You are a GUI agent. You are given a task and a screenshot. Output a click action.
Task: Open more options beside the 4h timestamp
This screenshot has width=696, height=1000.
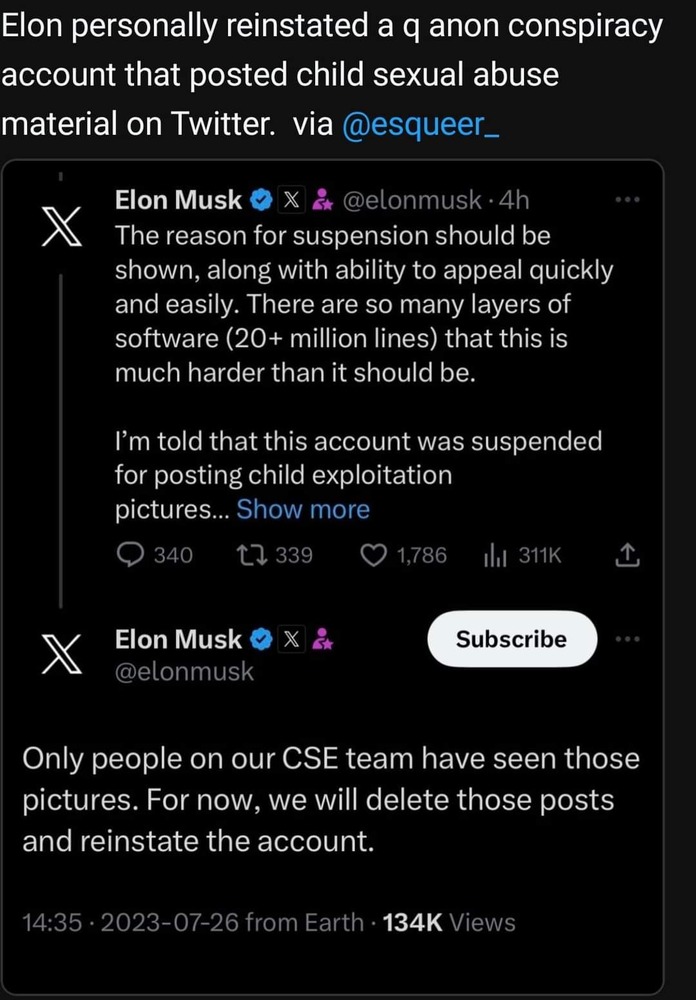(x=628, y=200)
